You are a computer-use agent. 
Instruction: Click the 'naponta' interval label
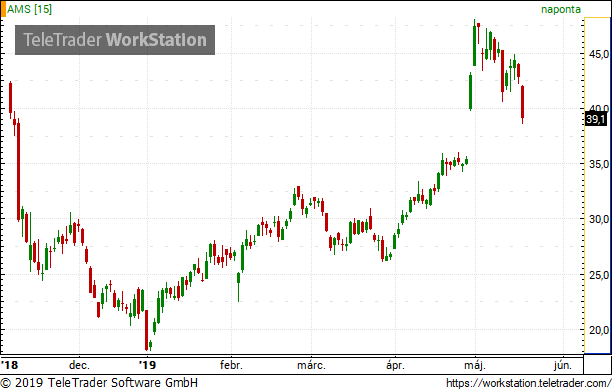click(561, 9)
